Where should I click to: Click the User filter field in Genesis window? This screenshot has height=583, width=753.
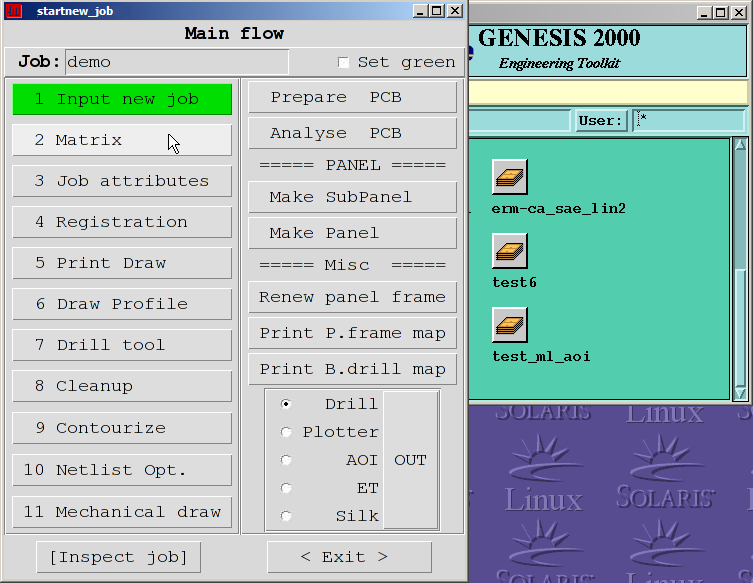[688, 120]
